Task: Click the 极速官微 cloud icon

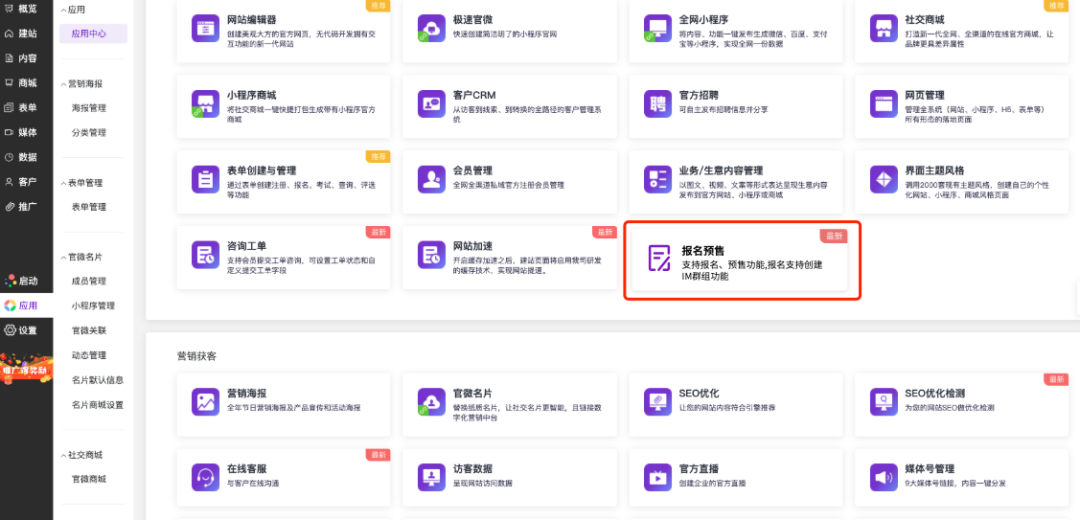Action: (432, 27)
